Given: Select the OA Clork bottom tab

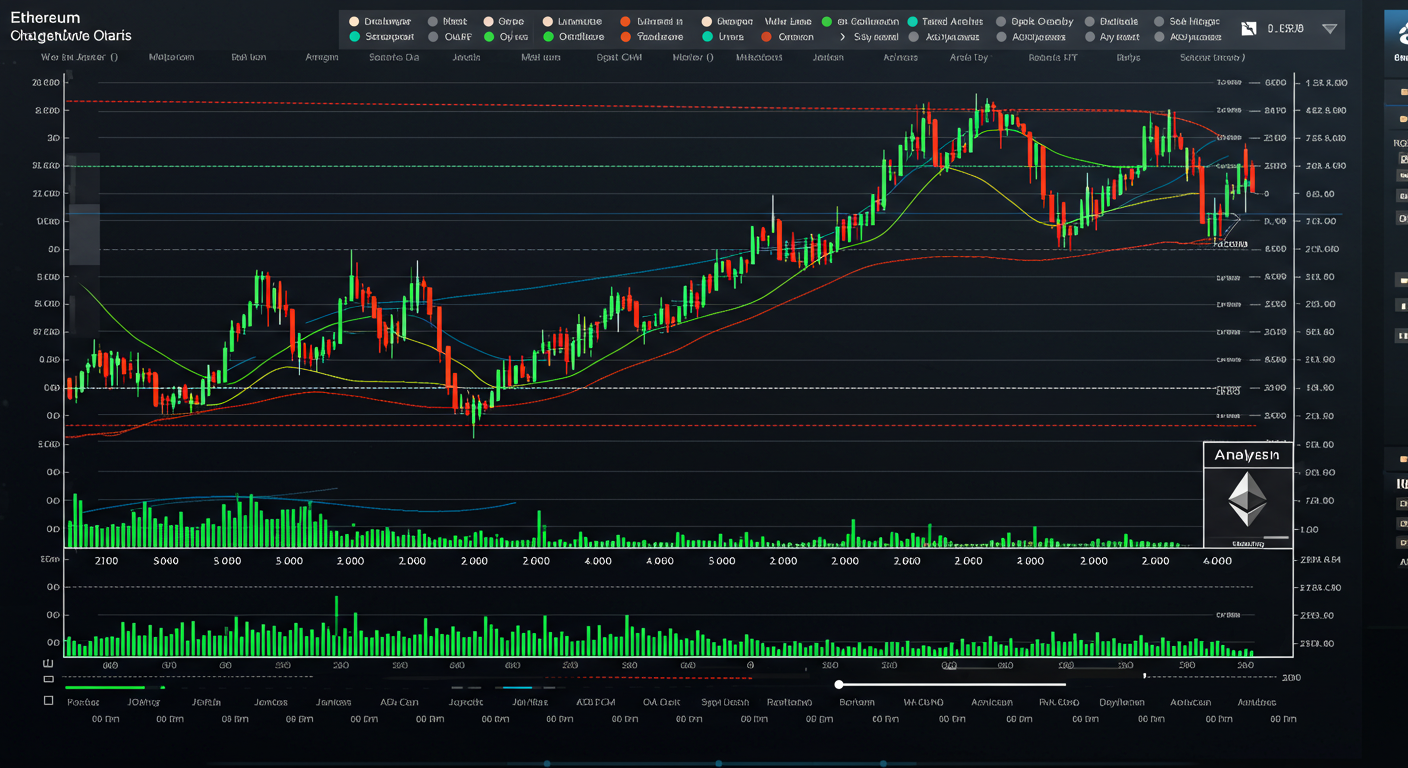Looking at the screenshot, I should coord(661,702).
